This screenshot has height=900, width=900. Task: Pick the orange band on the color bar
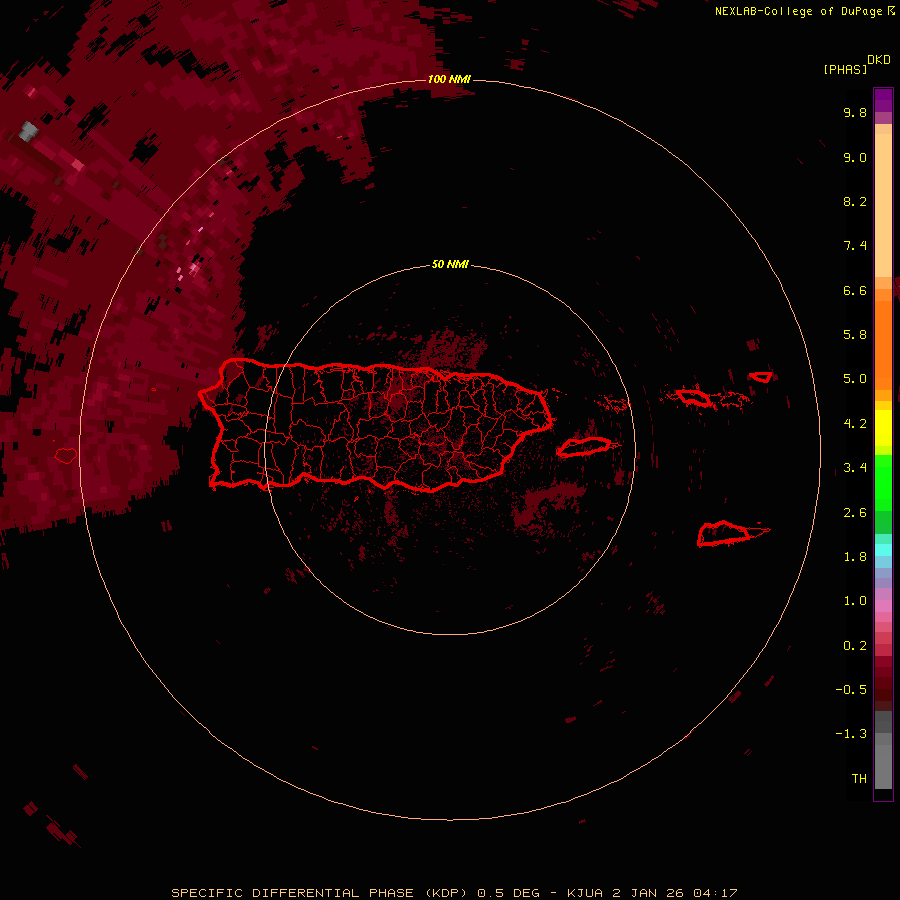(883, 344)
